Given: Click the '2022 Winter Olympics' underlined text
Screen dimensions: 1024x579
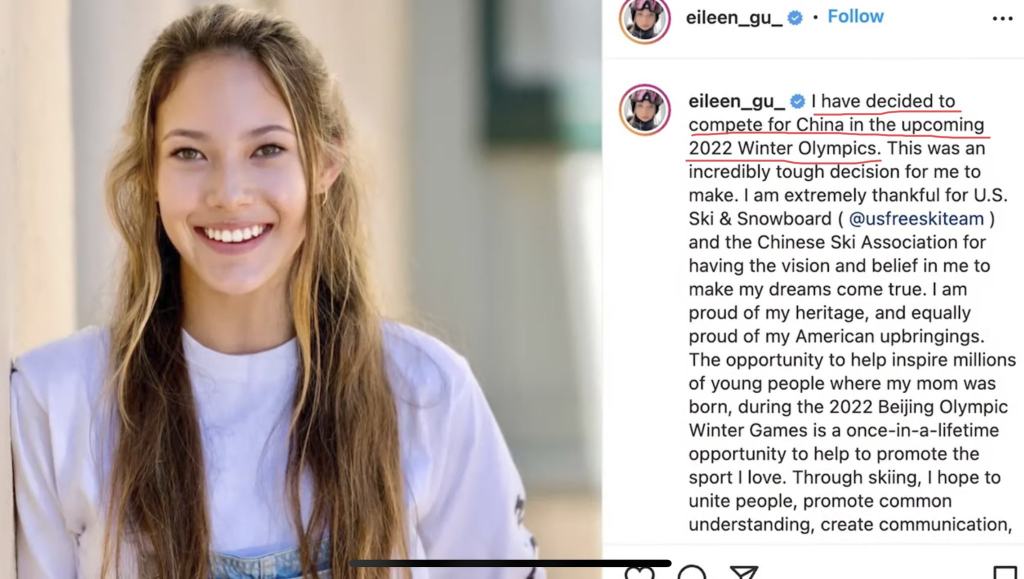Looking at the screenshot, I should [x=782, y=148].
